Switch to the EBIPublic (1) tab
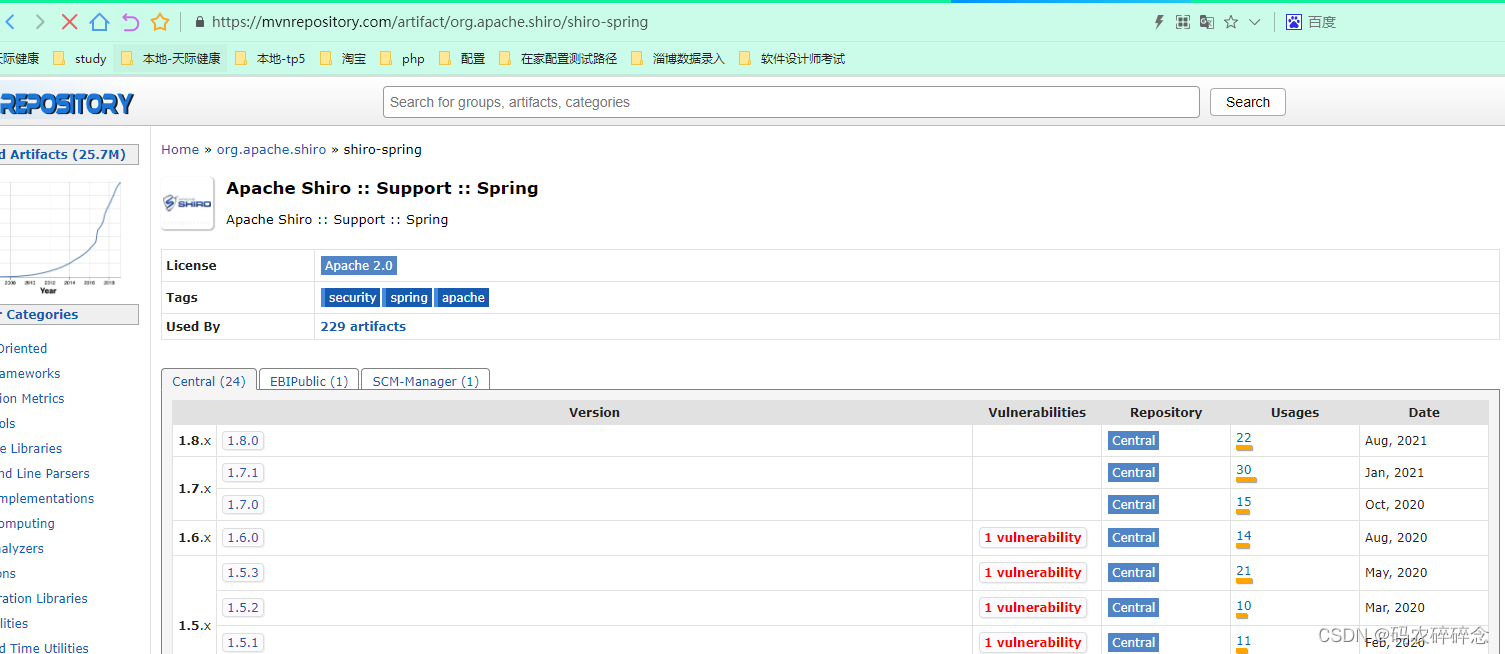This screenshot has width=1505, height=654. pos(309,381)
